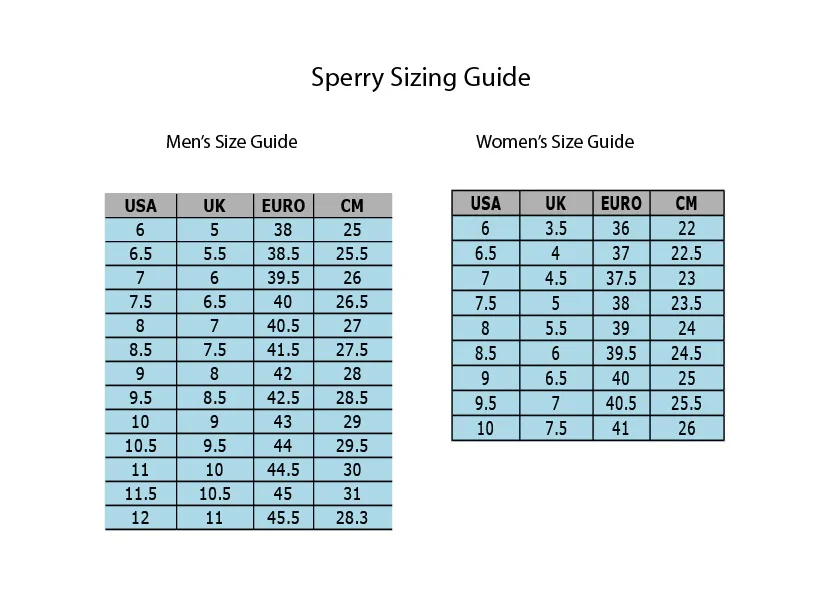Click the men's table EURO column header
Screen dimensions: 836x596
point(283,205)
